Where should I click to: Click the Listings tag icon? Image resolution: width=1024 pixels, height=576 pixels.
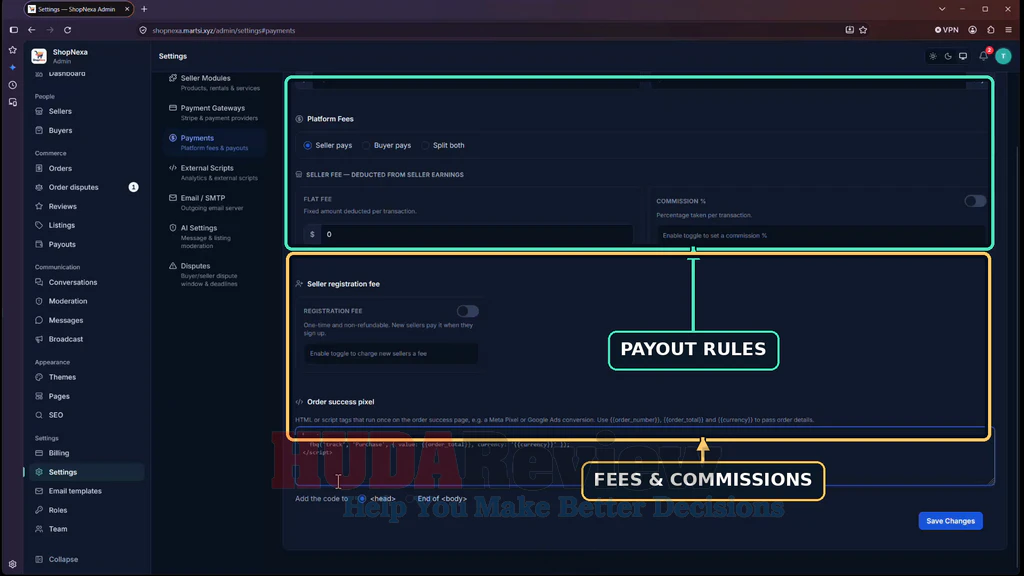click(x=39, y=225)
